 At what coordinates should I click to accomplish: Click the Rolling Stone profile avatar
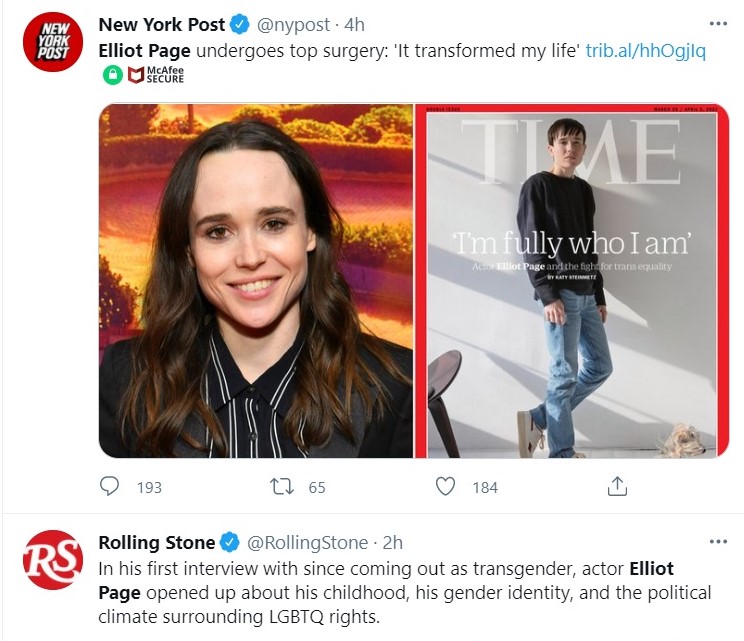tap(53, 560)
